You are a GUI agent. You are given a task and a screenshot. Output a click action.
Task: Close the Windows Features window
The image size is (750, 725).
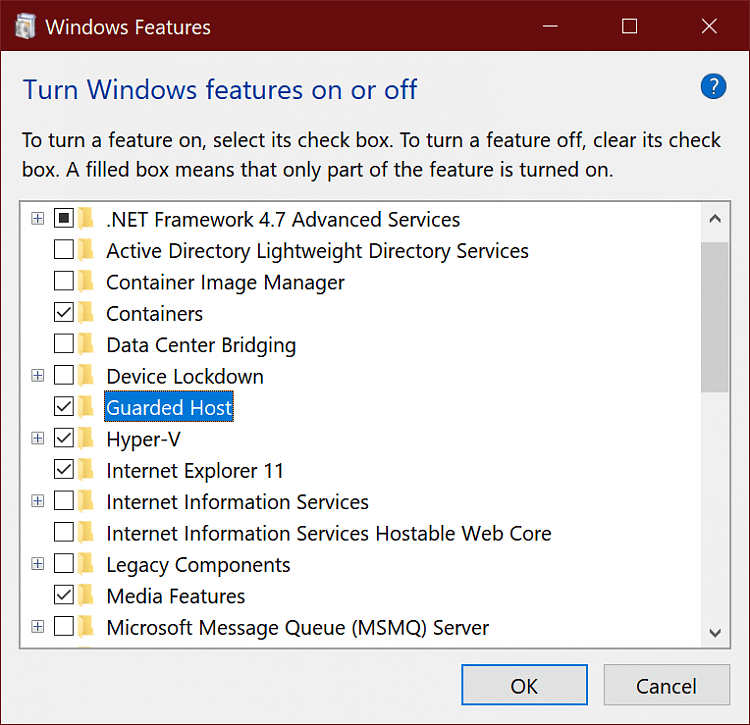click(709, 26)
